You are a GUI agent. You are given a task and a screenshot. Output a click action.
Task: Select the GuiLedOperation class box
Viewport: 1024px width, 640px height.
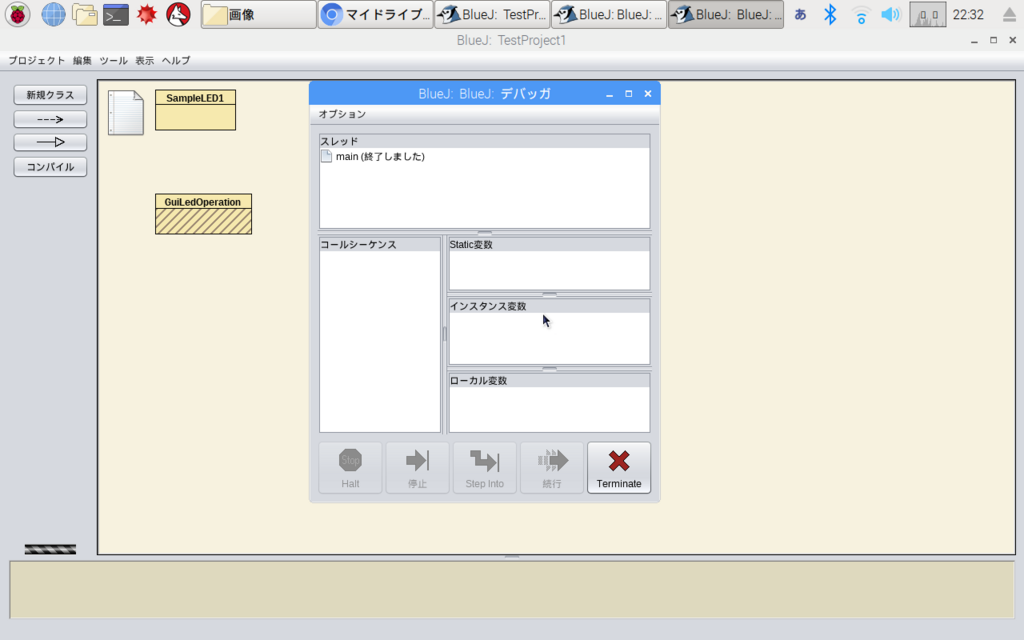[x=203, y=214]
